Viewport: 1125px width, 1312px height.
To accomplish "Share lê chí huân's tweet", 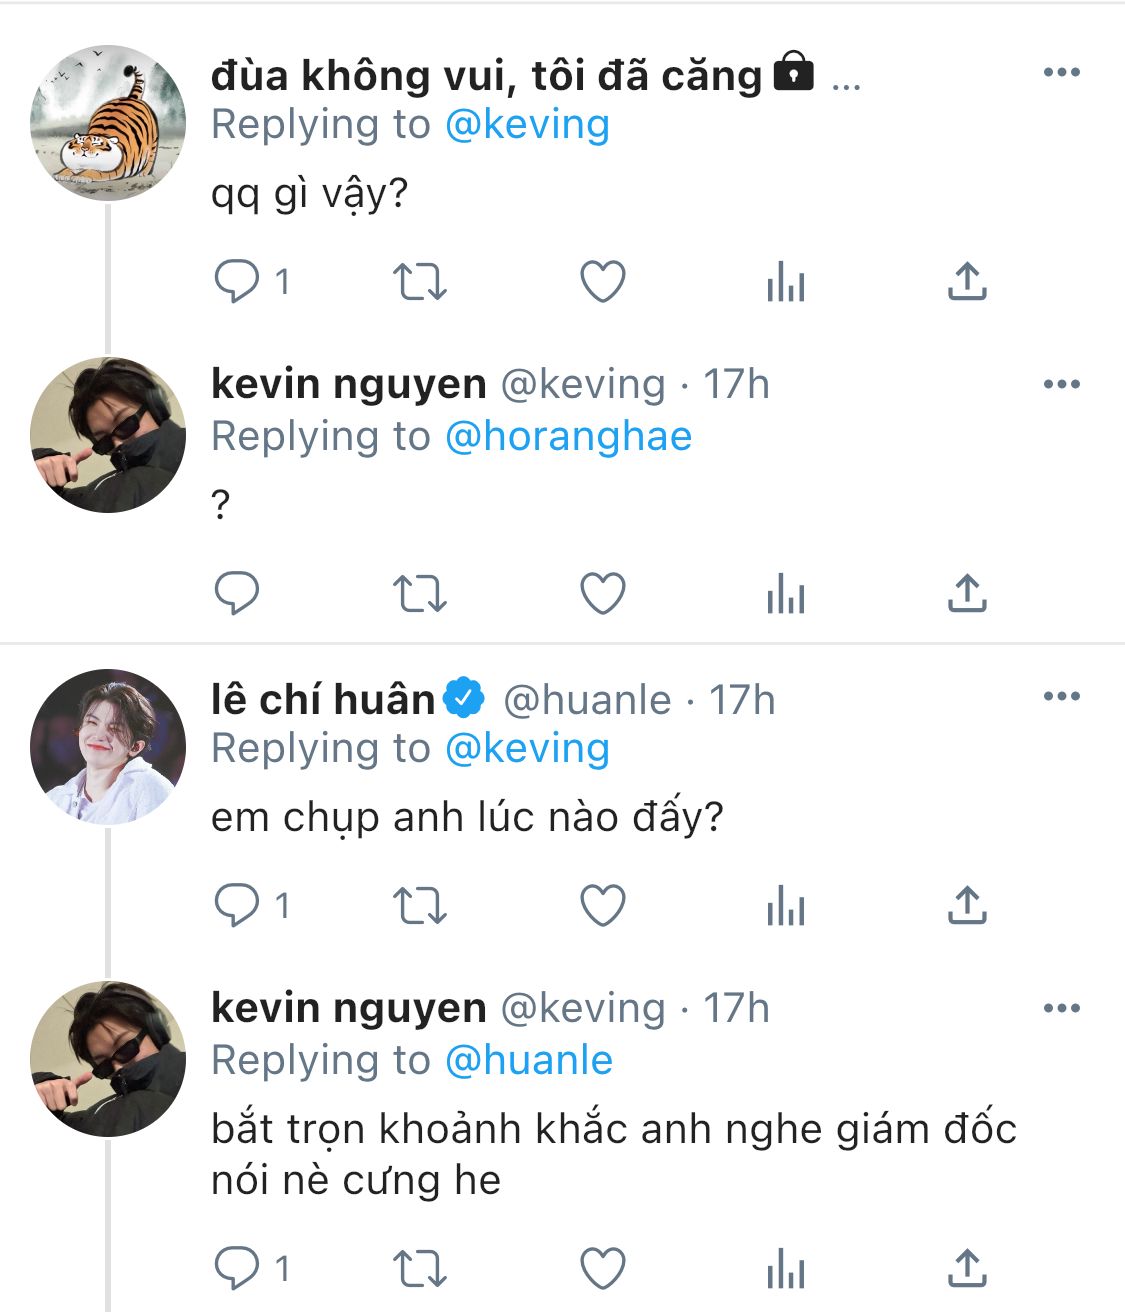I will click(x=967, y=906).
